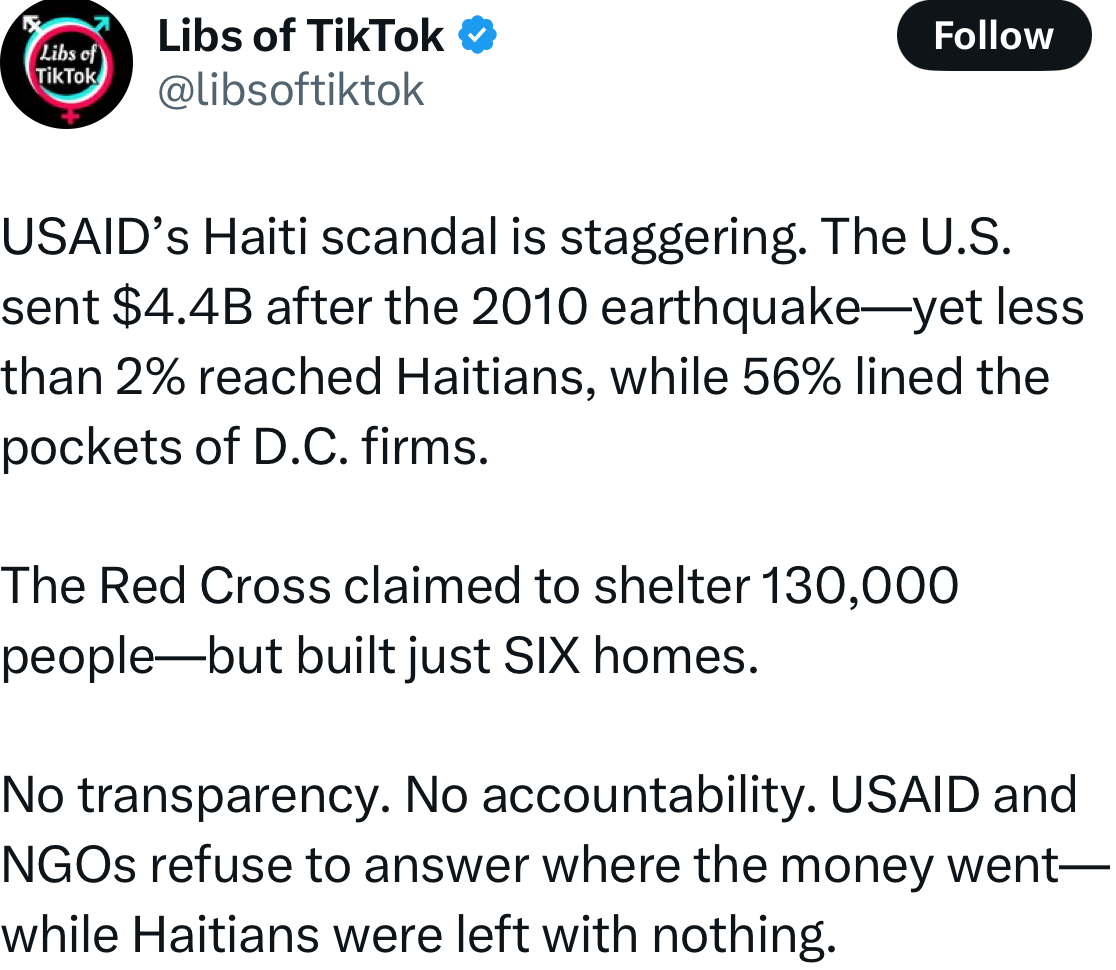Screen dimensions: 1116x970
Task: Click the blue verified checkmark badge
Action: [x=478, y=37]
